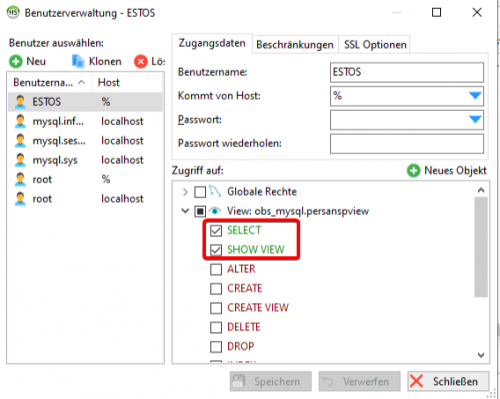The height and width of the screenshot is (399, 500).
Task: Expand the Globale Rechte tree node
Action: tap(185, 192)
